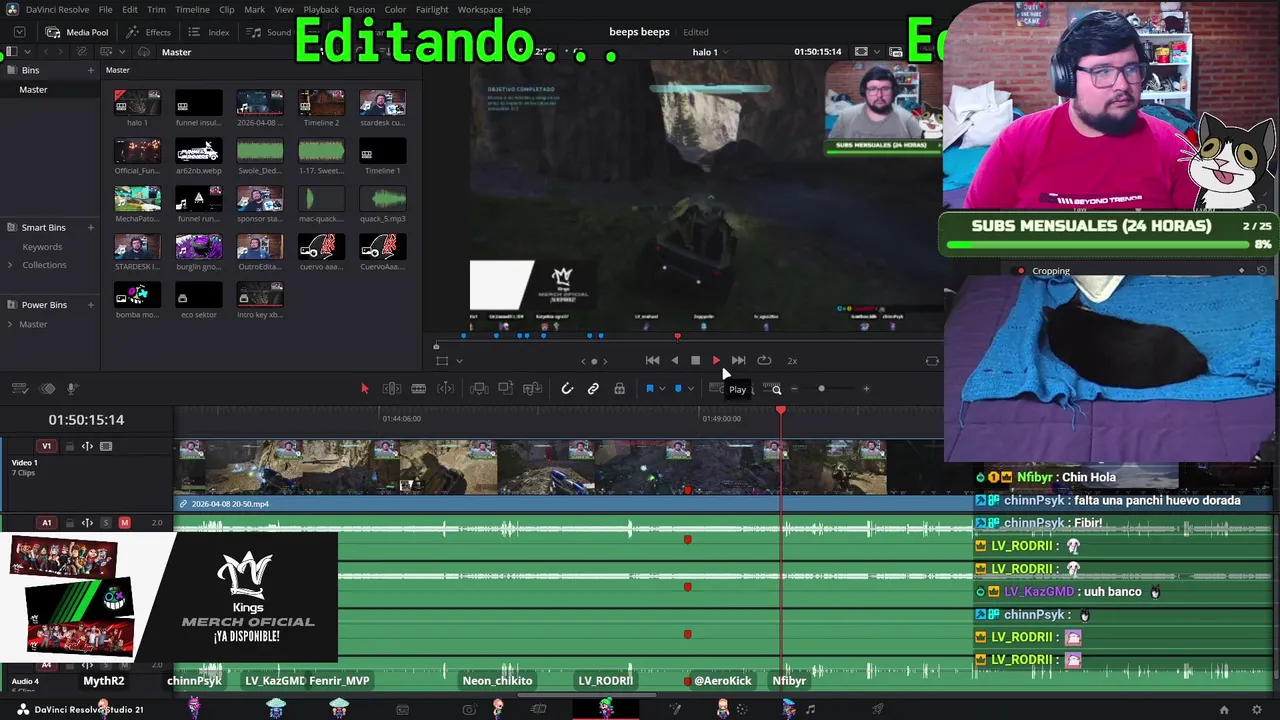Toggle loop playback in the viewer
The height and width of the screenshot is (720, 1280).
(x=764, y=361)
